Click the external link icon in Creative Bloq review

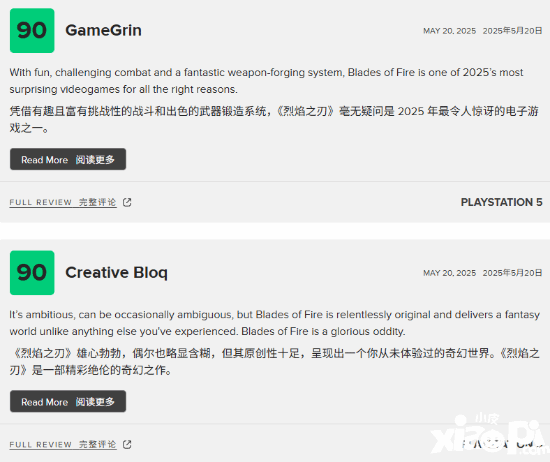tap(127, 444)
